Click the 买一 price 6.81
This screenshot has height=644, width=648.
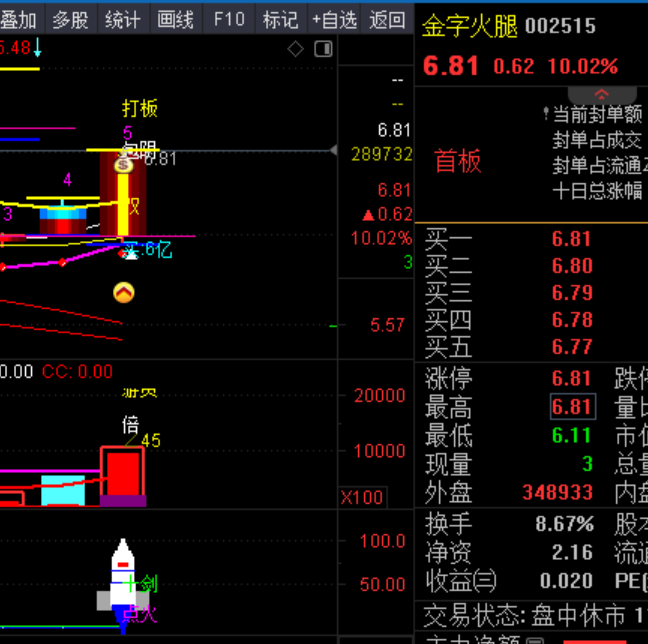pyautogui.click(x=571, y=239)
